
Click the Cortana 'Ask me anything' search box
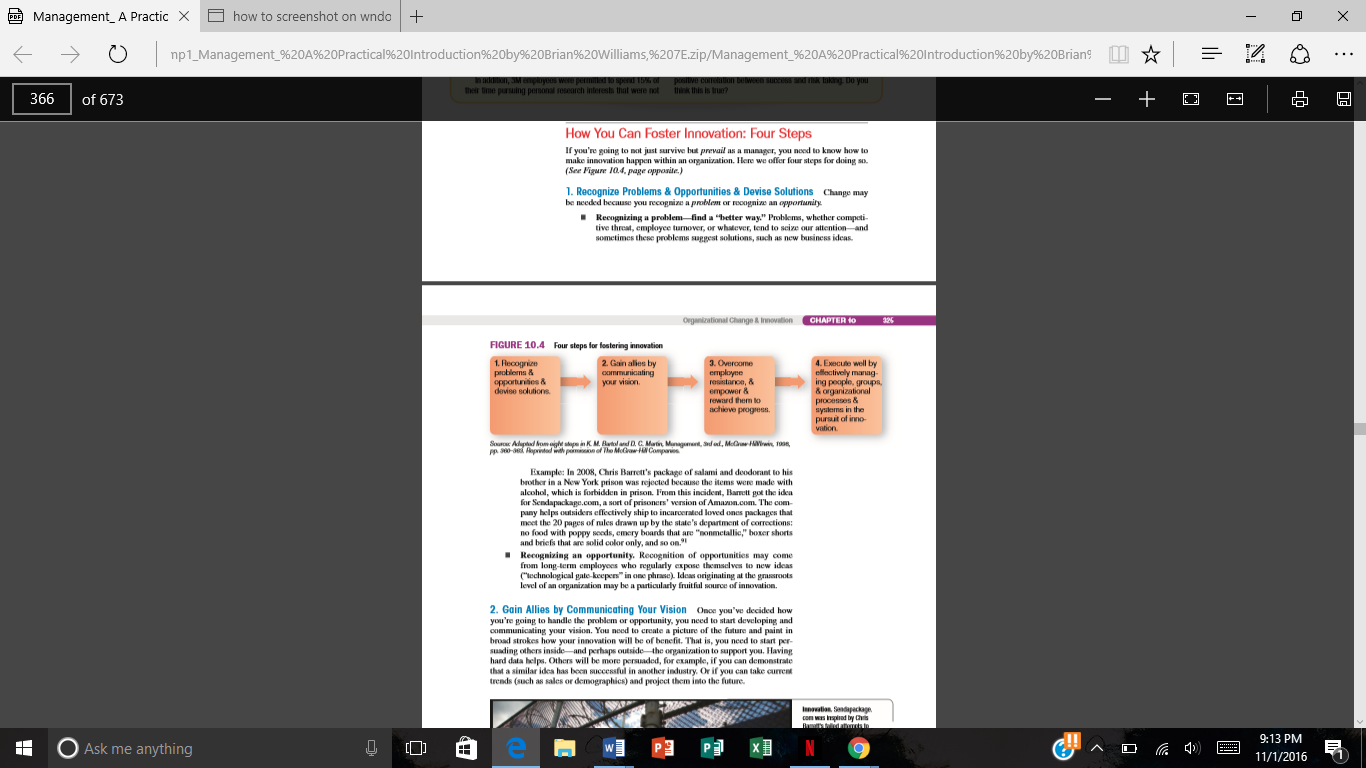coord(200,748)
